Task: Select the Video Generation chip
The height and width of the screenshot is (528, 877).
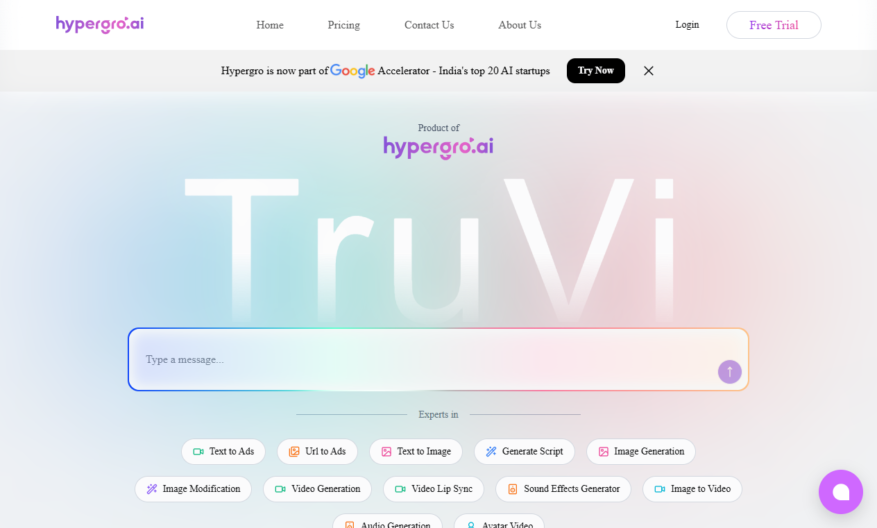Action: (x=317, y=489)
